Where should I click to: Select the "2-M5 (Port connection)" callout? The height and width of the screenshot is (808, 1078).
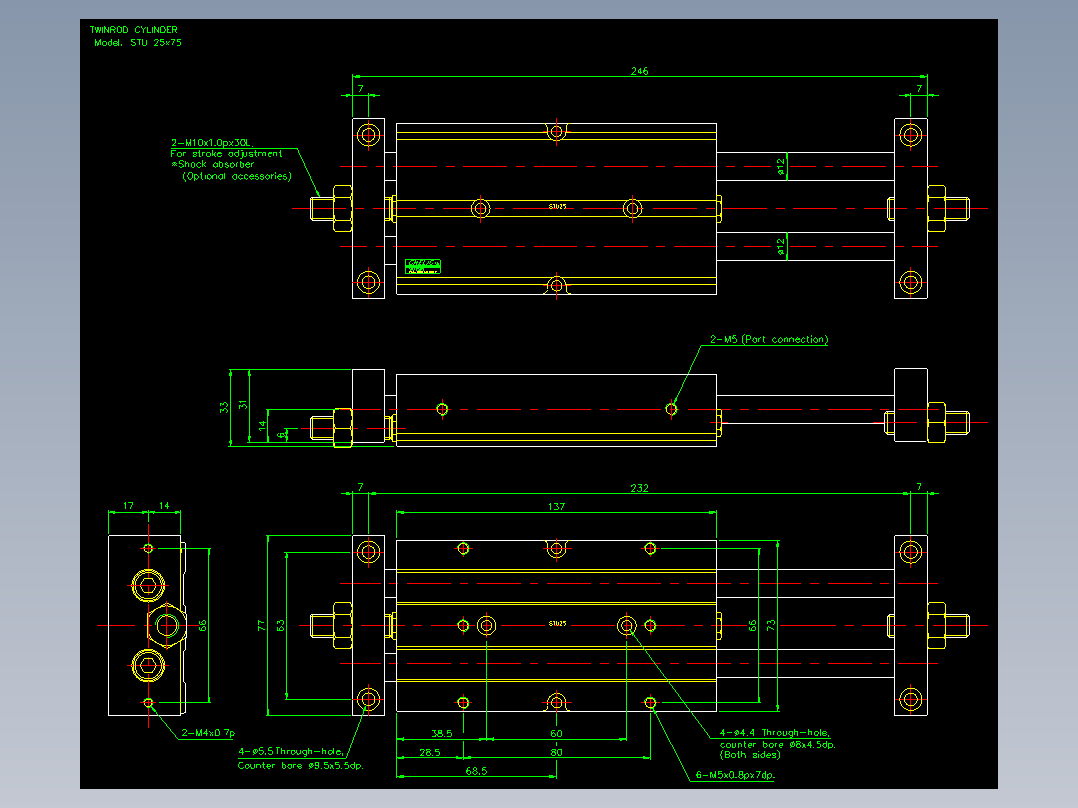[769, 340]
